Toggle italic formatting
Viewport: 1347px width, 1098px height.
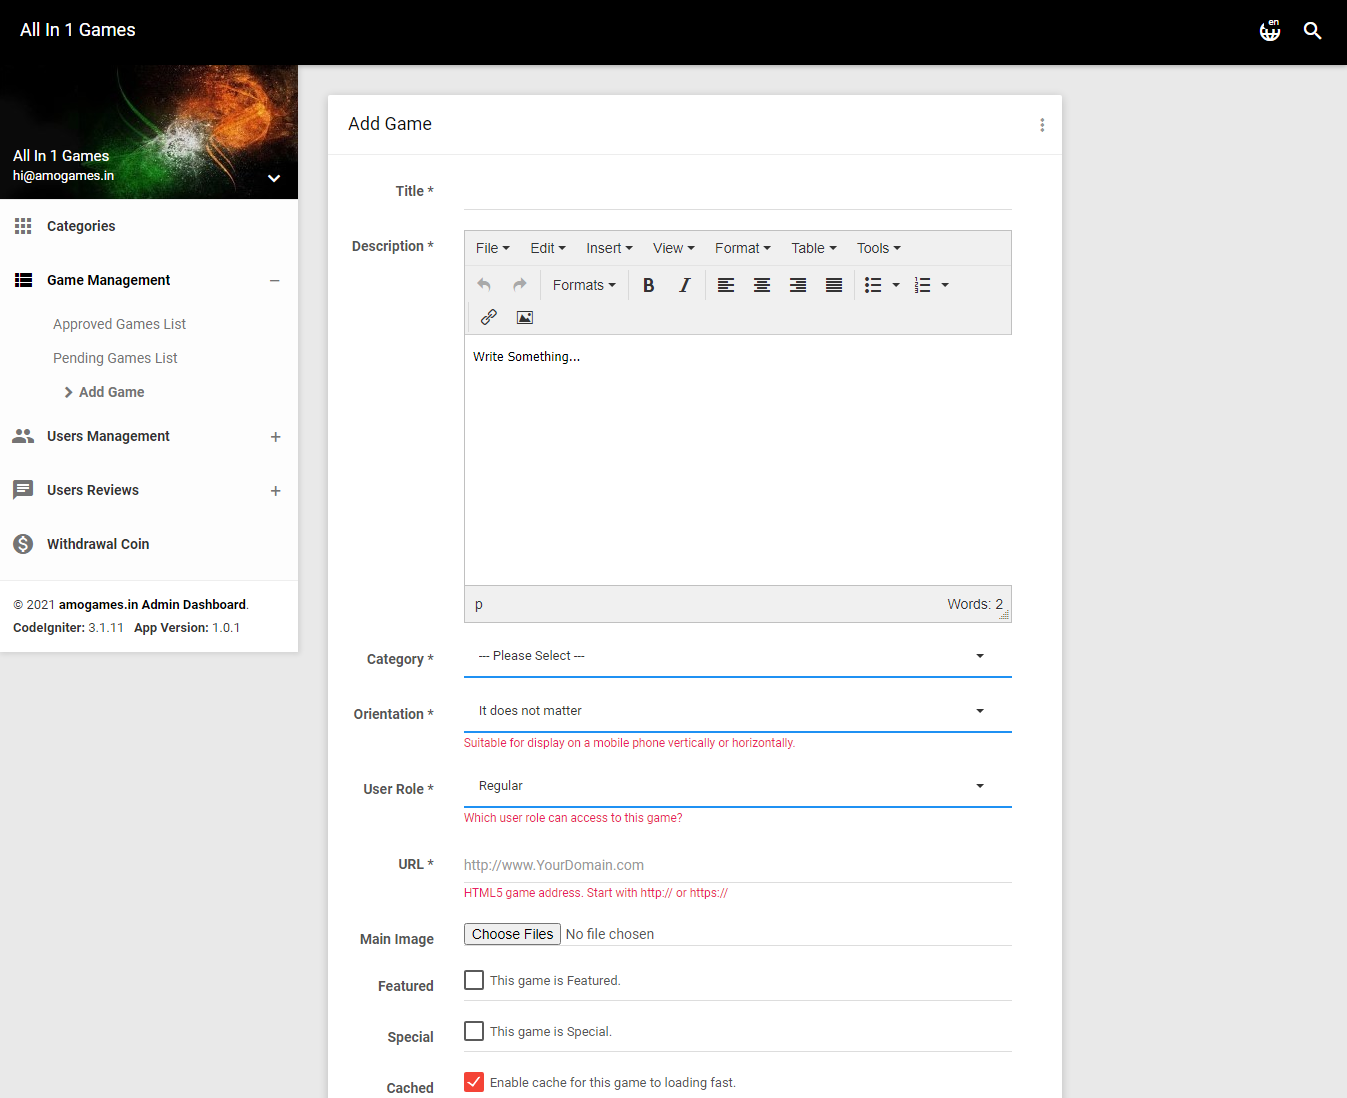pyautogui.click(x=684, y=285)
